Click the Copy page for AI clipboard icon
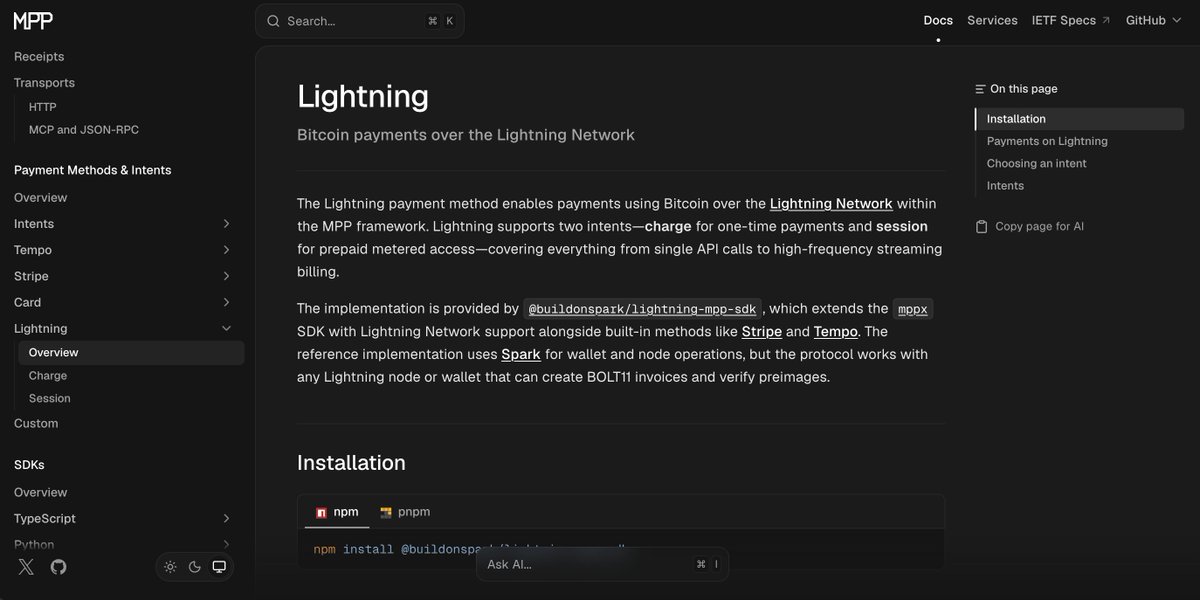Image resolution: width=1200 pixels, height=600 pixels. coord(982,227)
